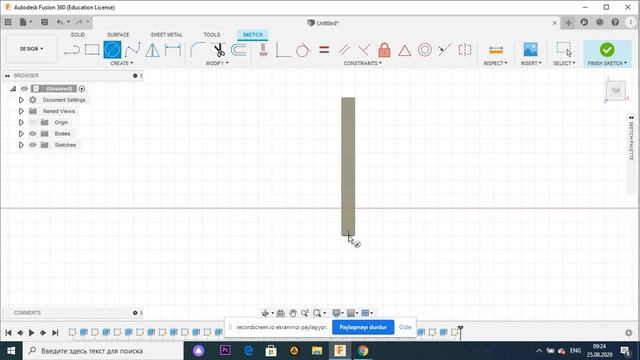Open the CONSTRAINTS dropdown menu
The width and height of the screenshot is (640, 360).
pyautogui.click(x=362, y=63)
